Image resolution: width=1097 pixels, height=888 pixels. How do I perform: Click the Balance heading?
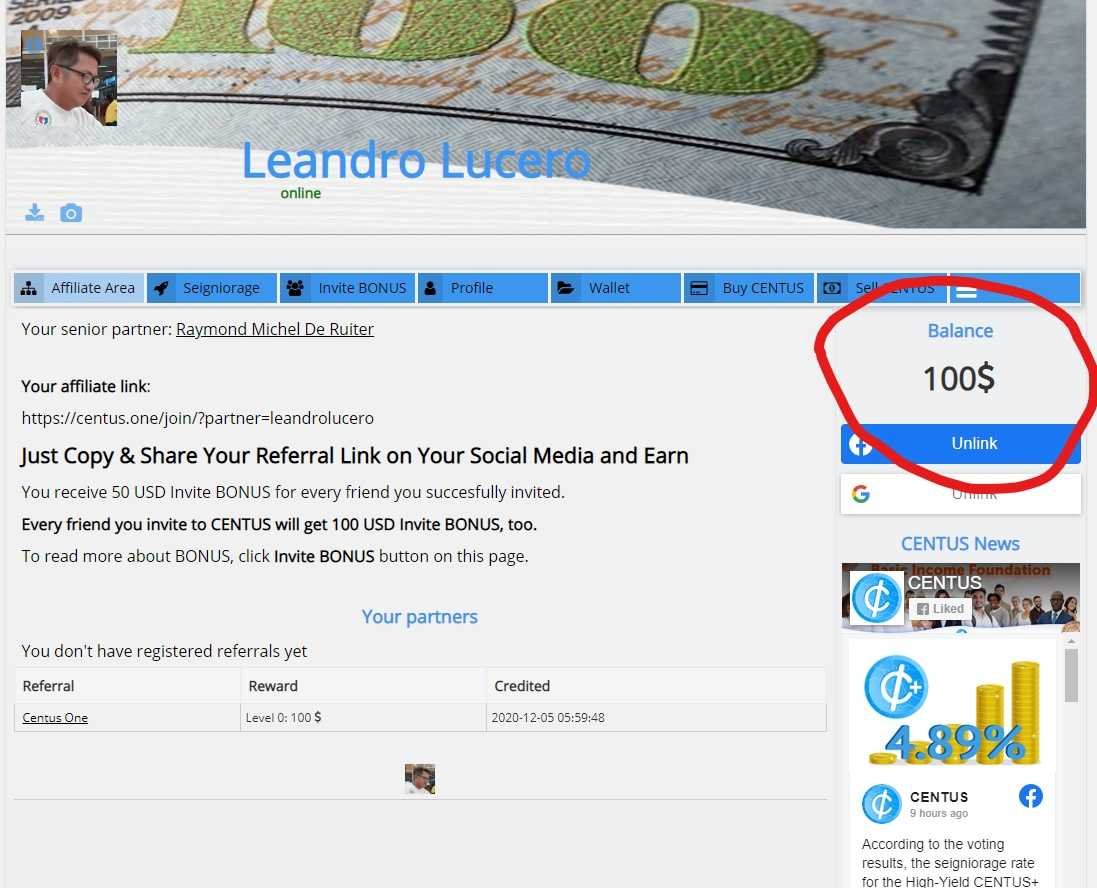click(960, 331)
